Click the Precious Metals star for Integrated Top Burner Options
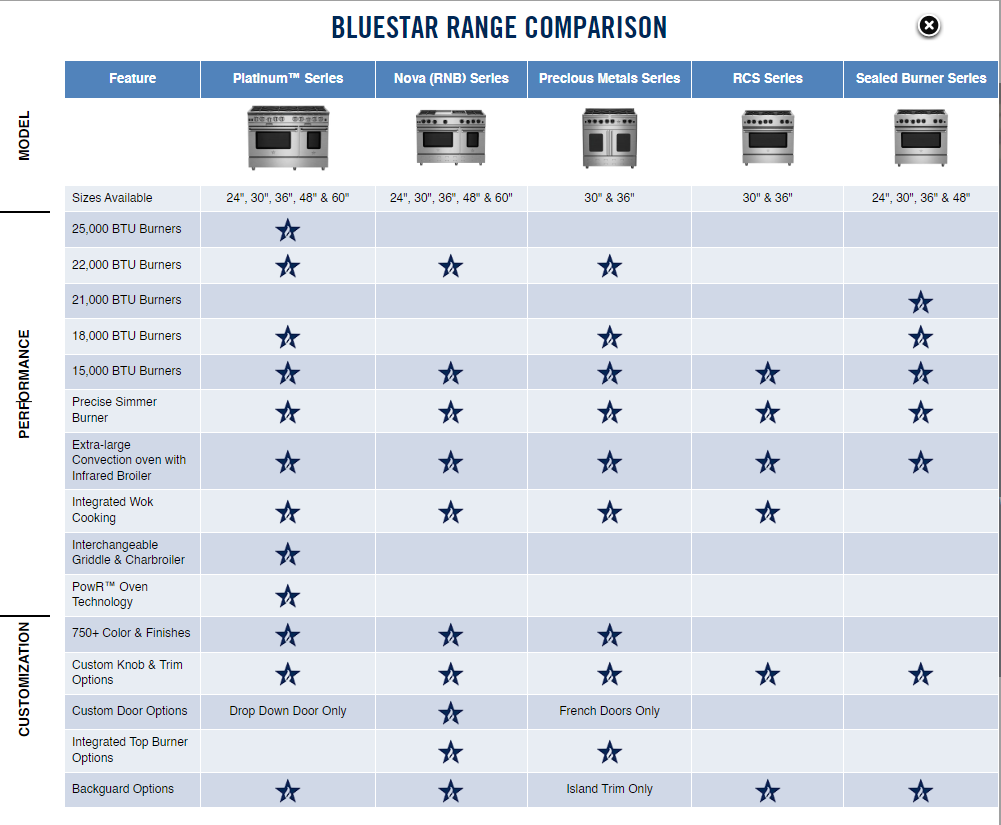The height and width of the screenshot is (825, 1001). point(610,752)
